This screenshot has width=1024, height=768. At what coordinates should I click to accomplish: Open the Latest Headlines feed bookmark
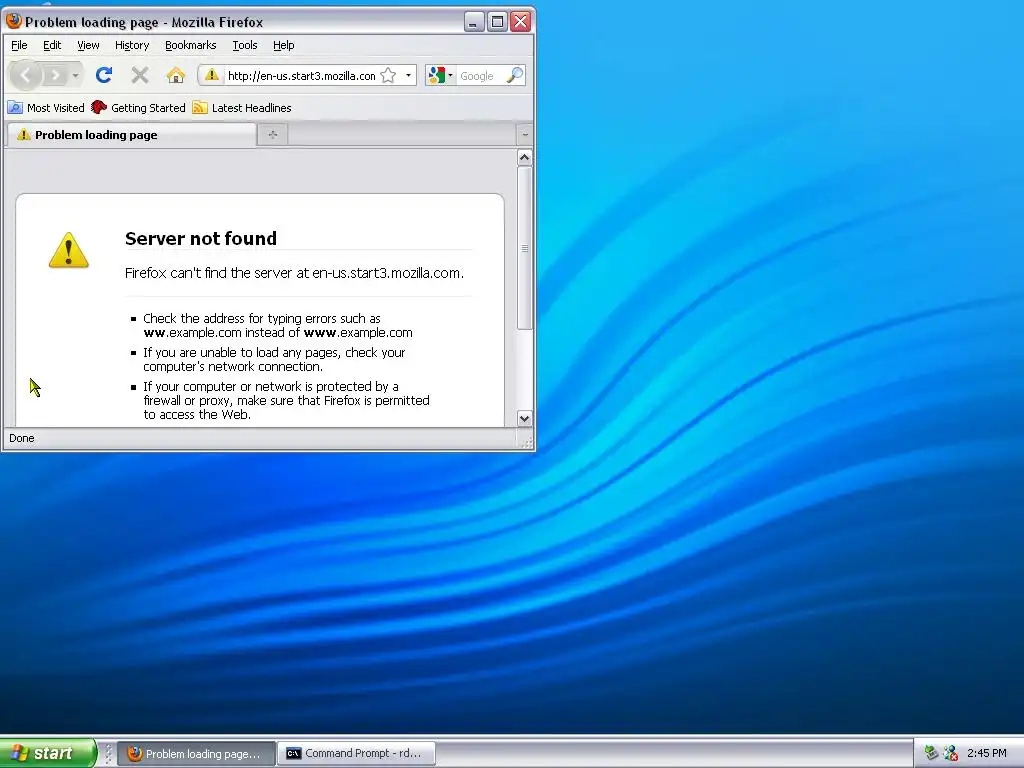pyautogui.click(x=242, y=108)
